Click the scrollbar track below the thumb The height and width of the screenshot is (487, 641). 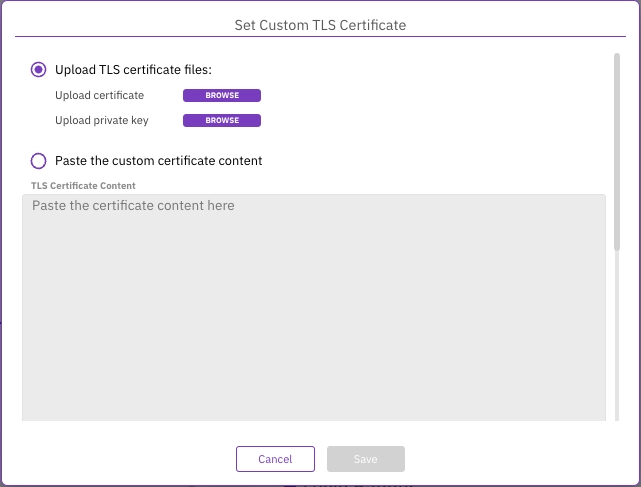[617, 340]
